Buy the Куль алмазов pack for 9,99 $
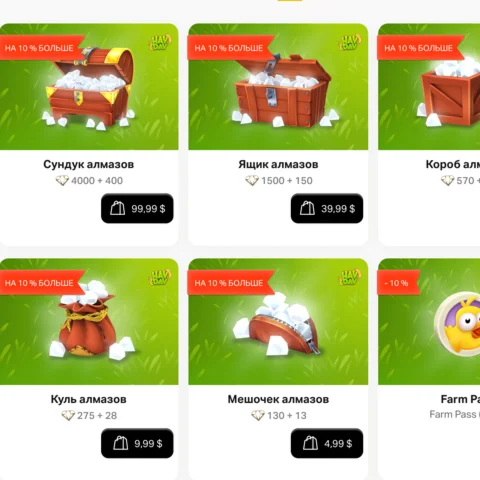Viewport: 480px width, 480px height. click(137, 443)
